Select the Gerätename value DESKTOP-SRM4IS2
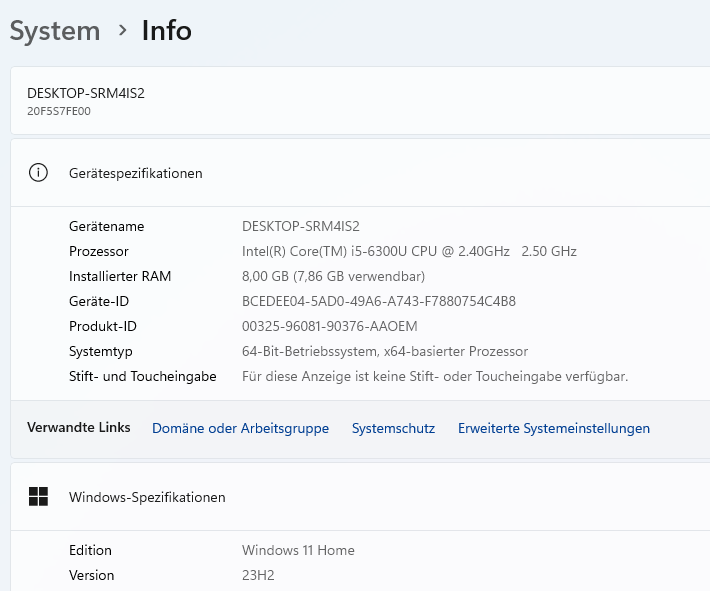This screenshot has width=710, height=591. tap(301, 226)
